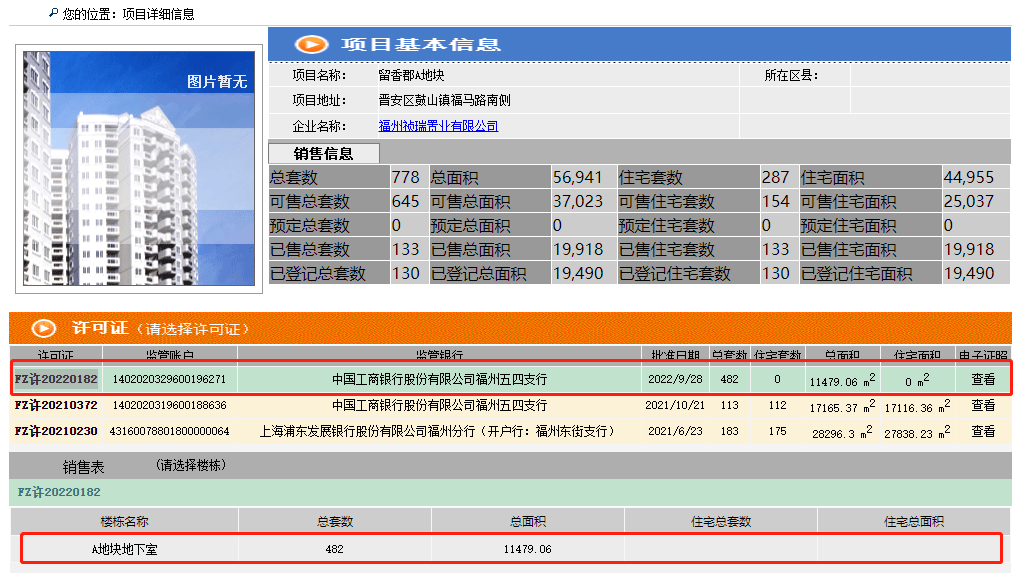
Task: Click 查看 for permit FZ许20210372
Action: [983, 405]
